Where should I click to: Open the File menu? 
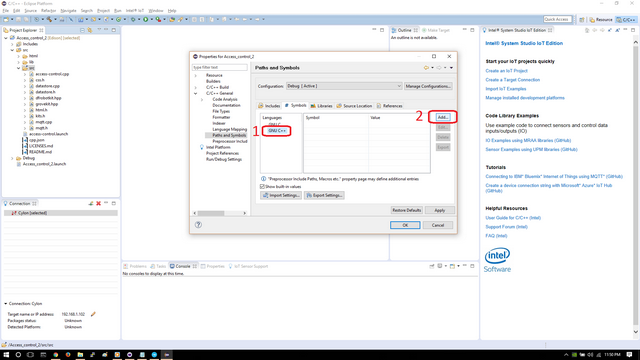tap(6, 11)
